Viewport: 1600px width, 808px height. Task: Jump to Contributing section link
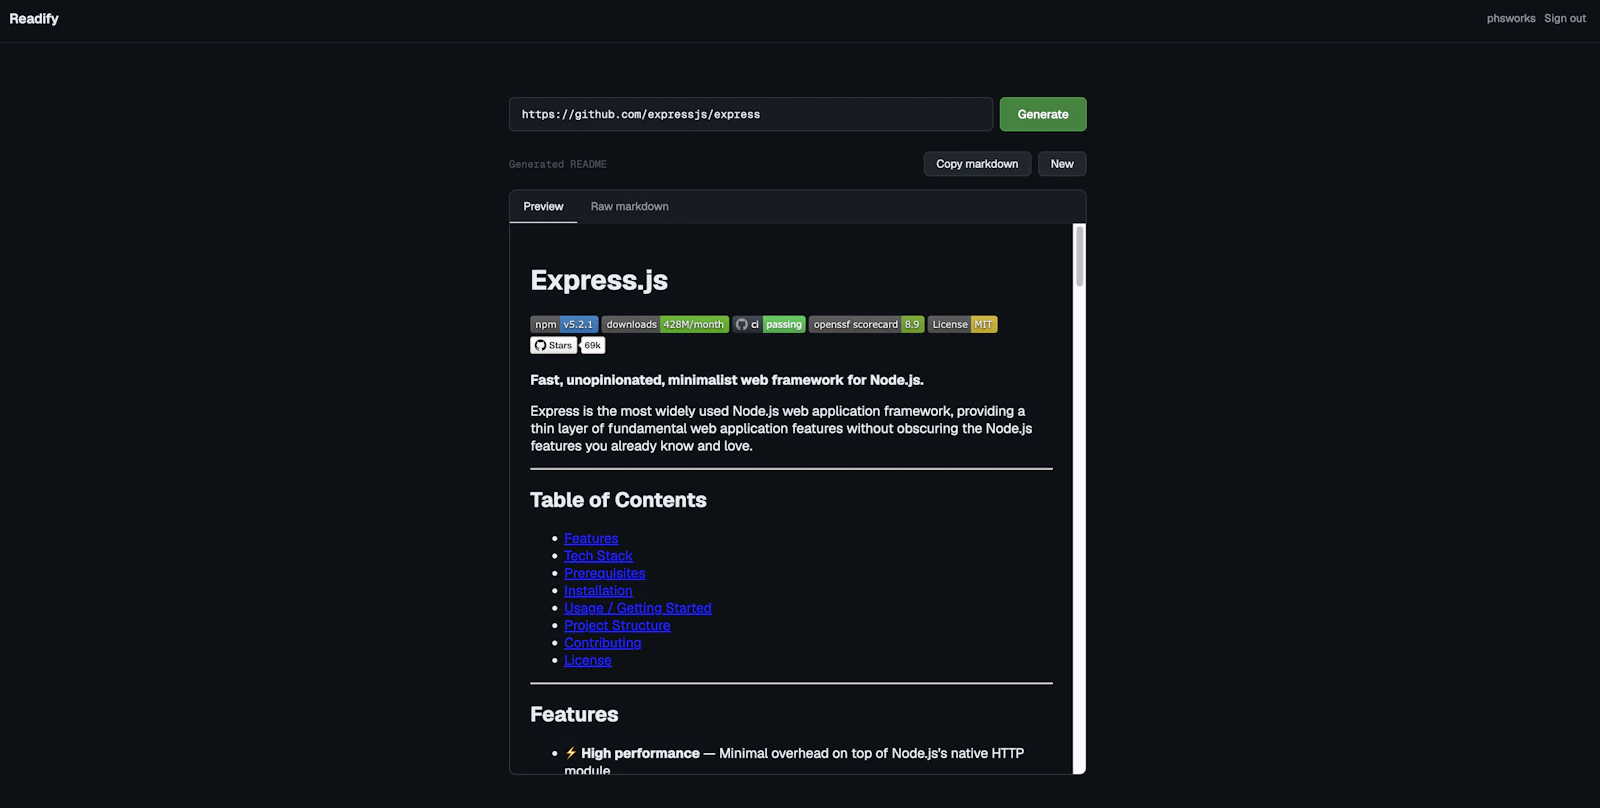tap(602, 643)
